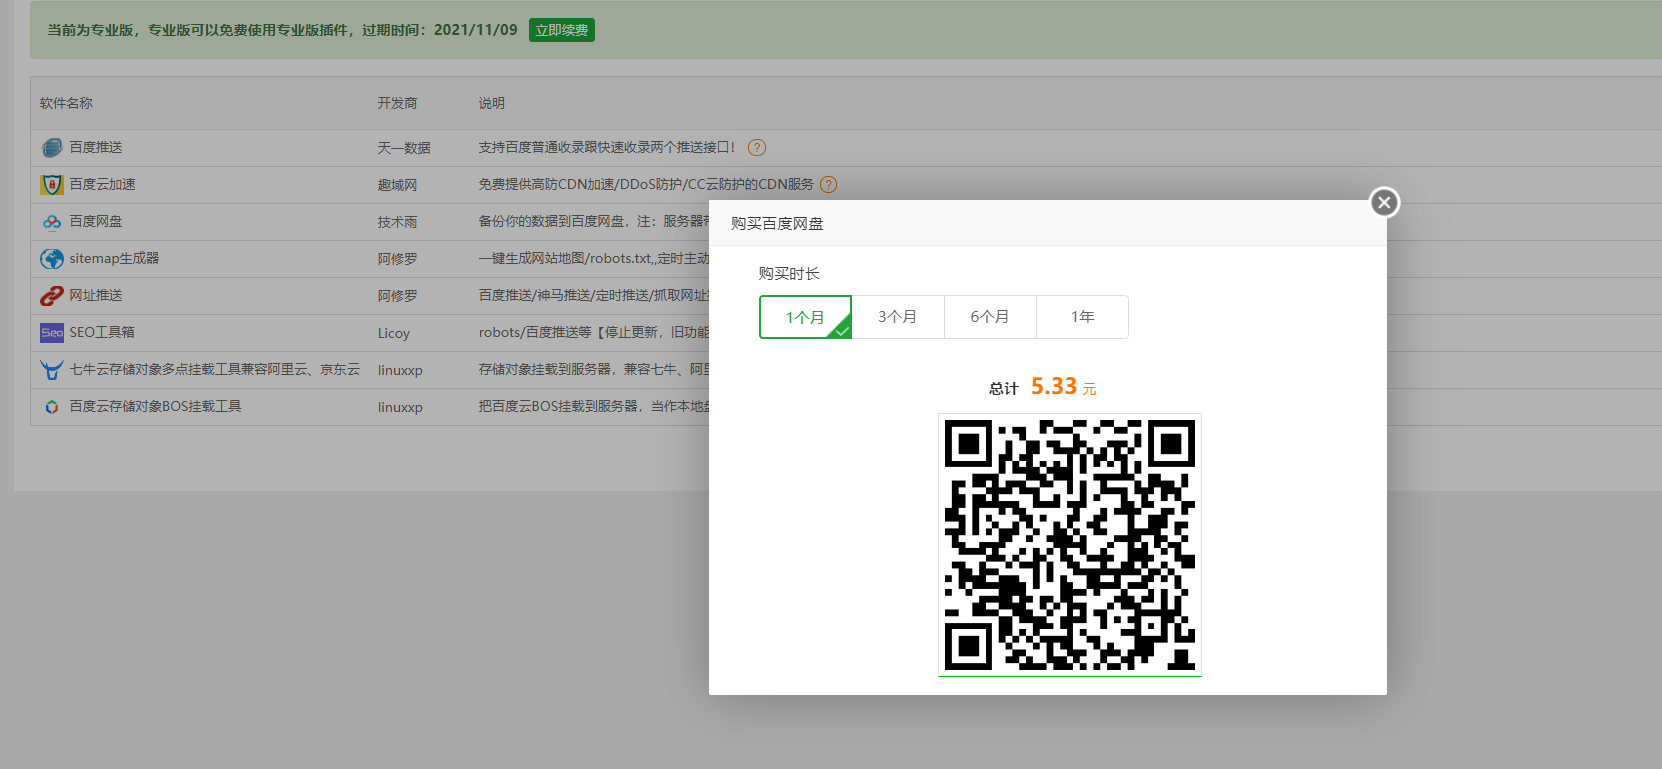Click the 说明 column header

pos(491,103)
